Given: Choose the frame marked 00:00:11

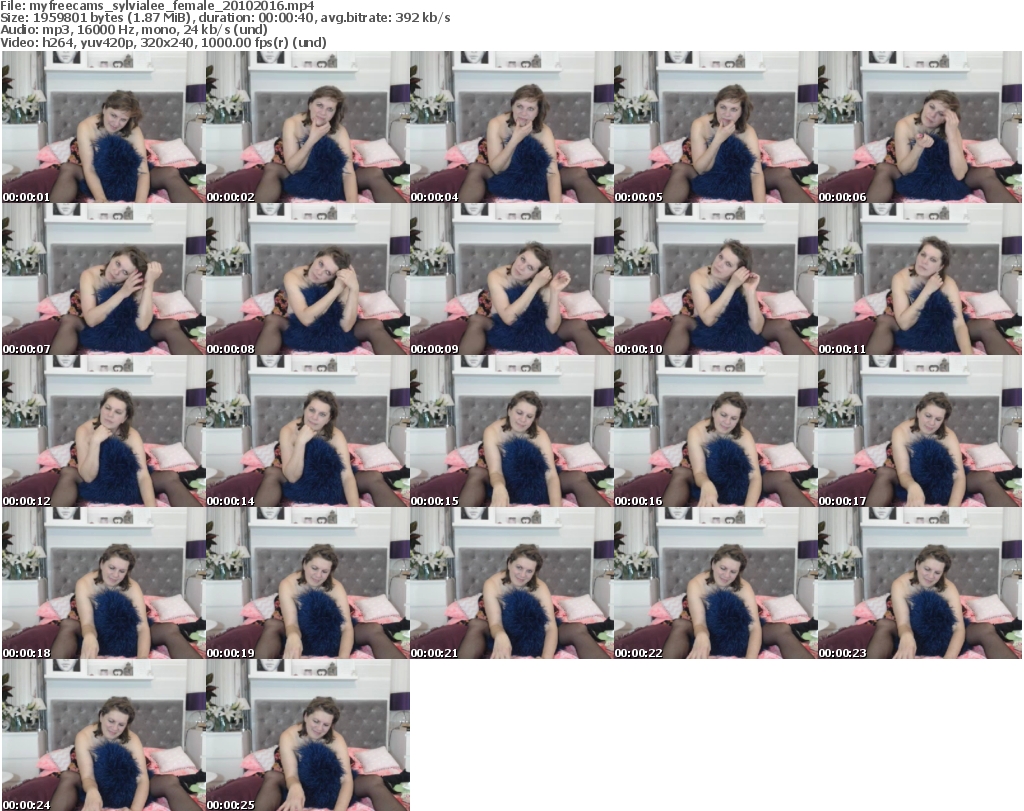Looking at the screenshot, I should click(x=920, y=279).
